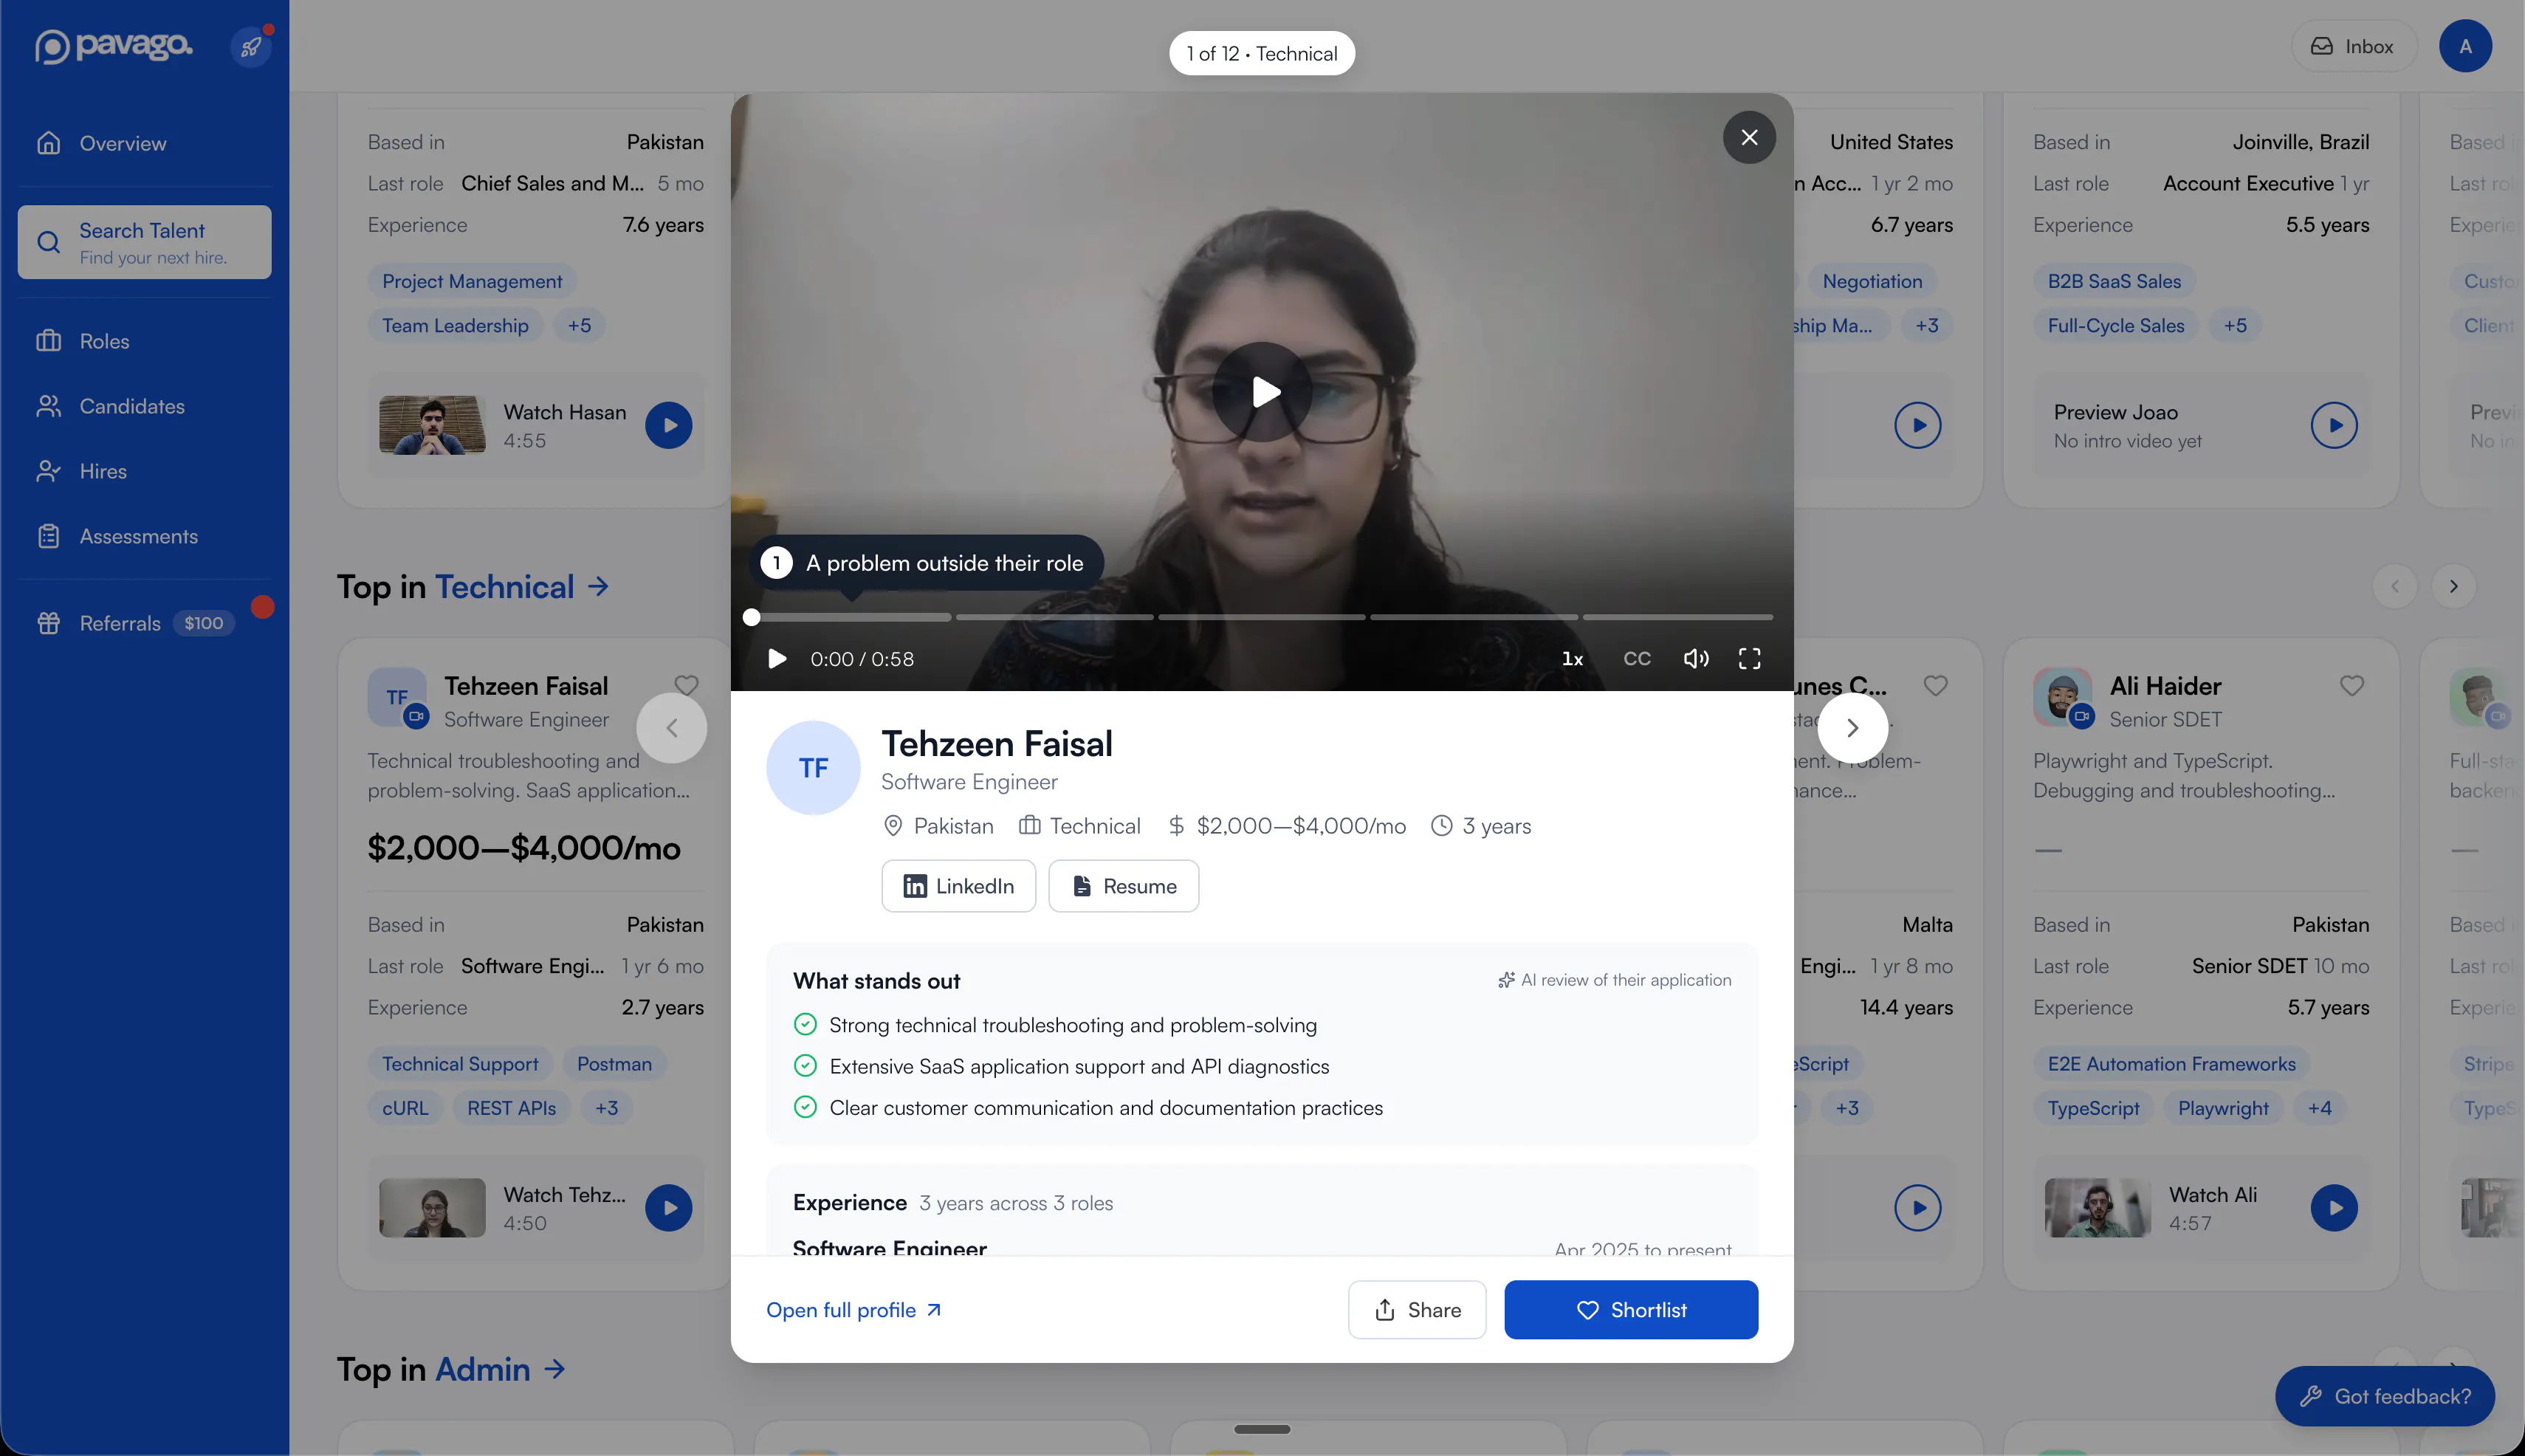Click Watch Ali video thumbnail
This screenshot has height=1456, width=2525.
[x=2097, y=1208]
